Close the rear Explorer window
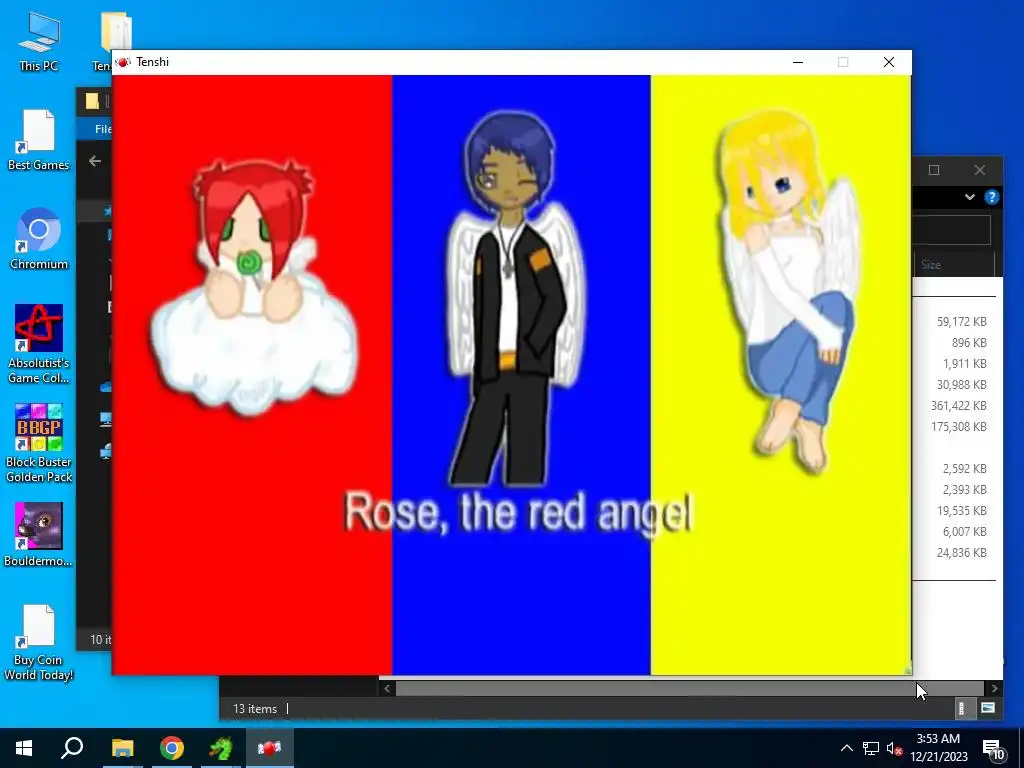This screenshot has height=768, width=1024. [x=980, y=170]
